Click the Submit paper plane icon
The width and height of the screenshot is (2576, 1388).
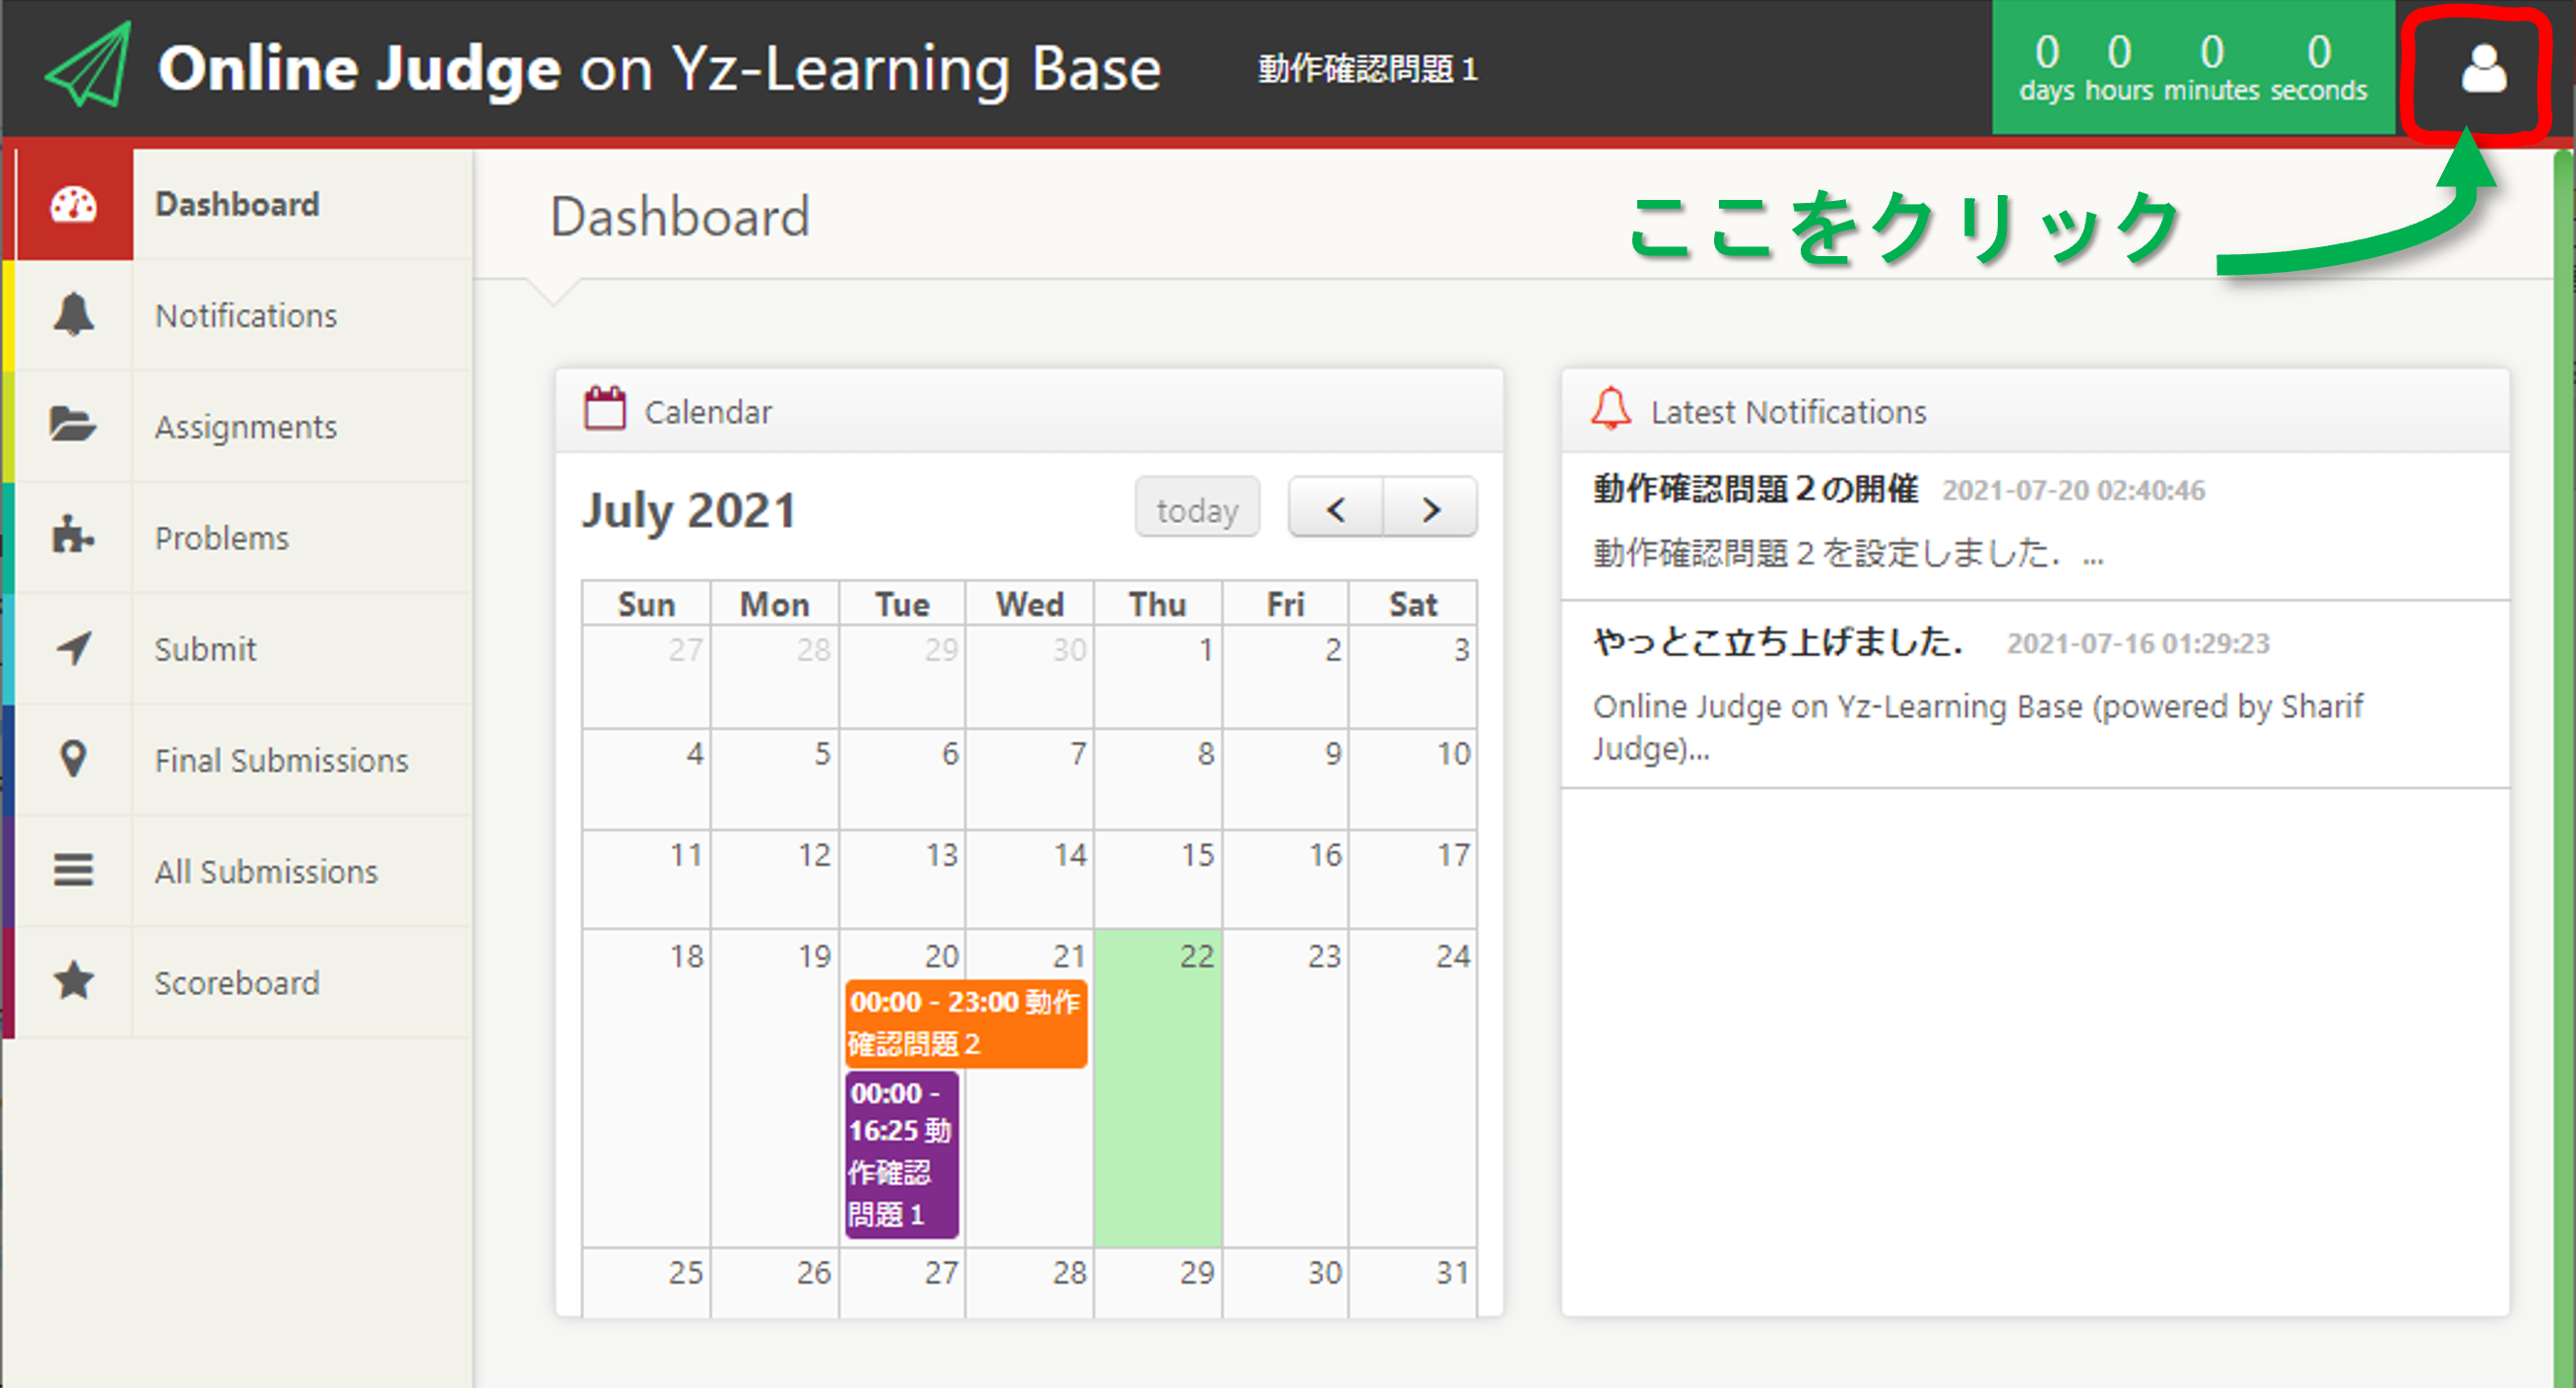point(73,648)
